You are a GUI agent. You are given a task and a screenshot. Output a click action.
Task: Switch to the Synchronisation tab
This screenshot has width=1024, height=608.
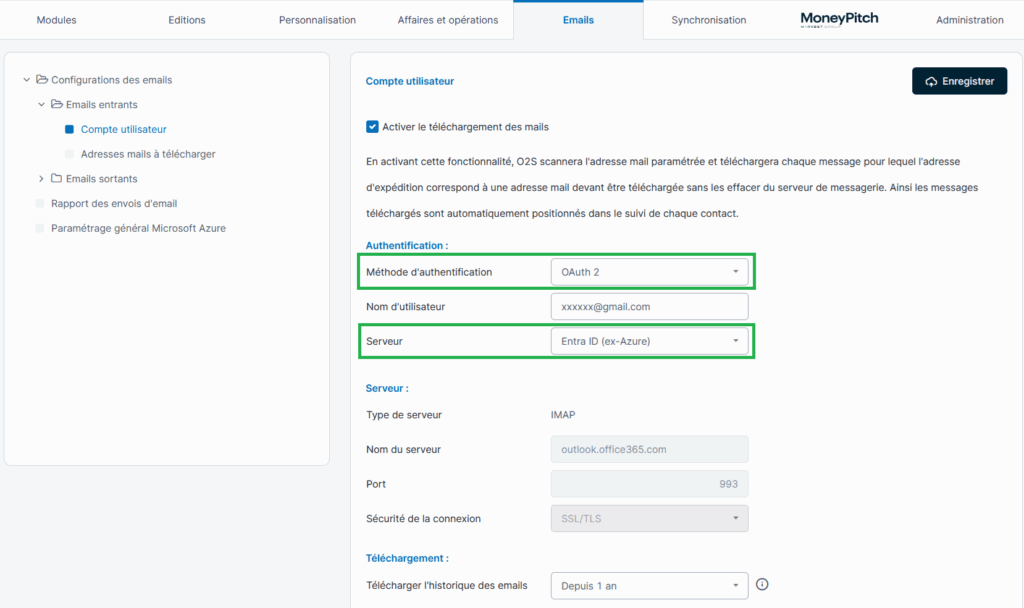[708, 20]
